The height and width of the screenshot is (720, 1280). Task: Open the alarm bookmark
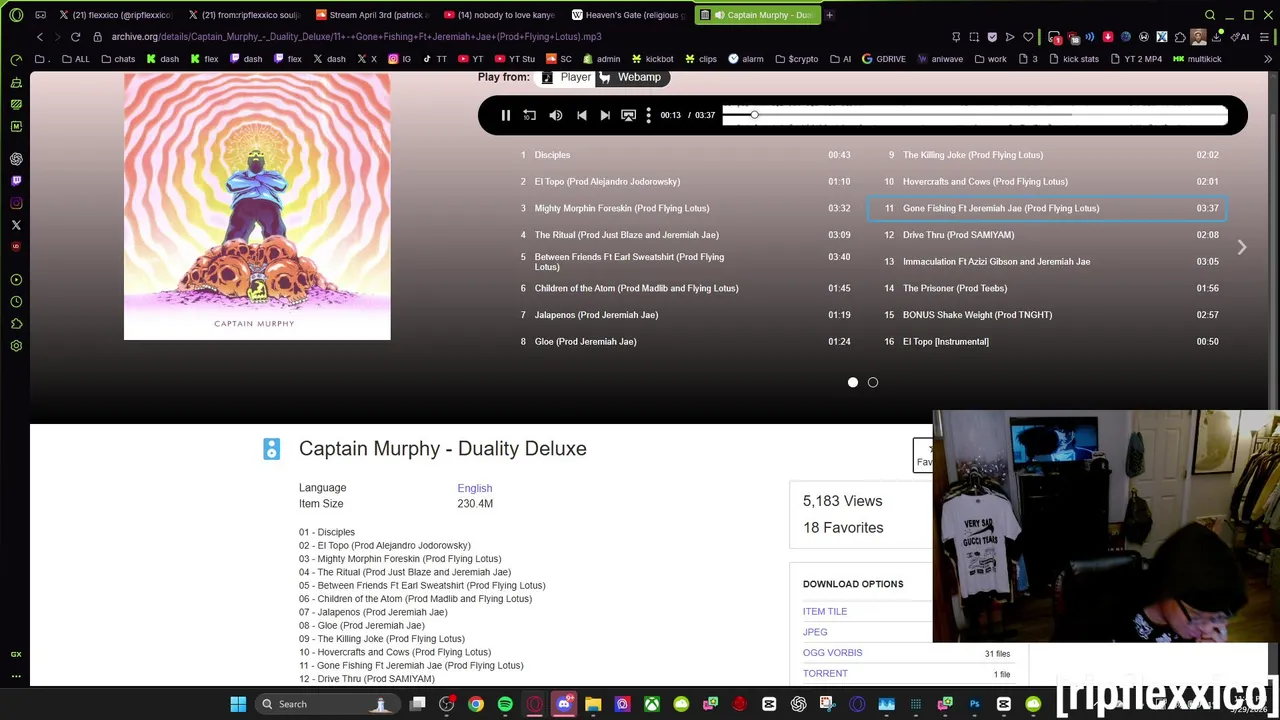[x=746, y=59]
